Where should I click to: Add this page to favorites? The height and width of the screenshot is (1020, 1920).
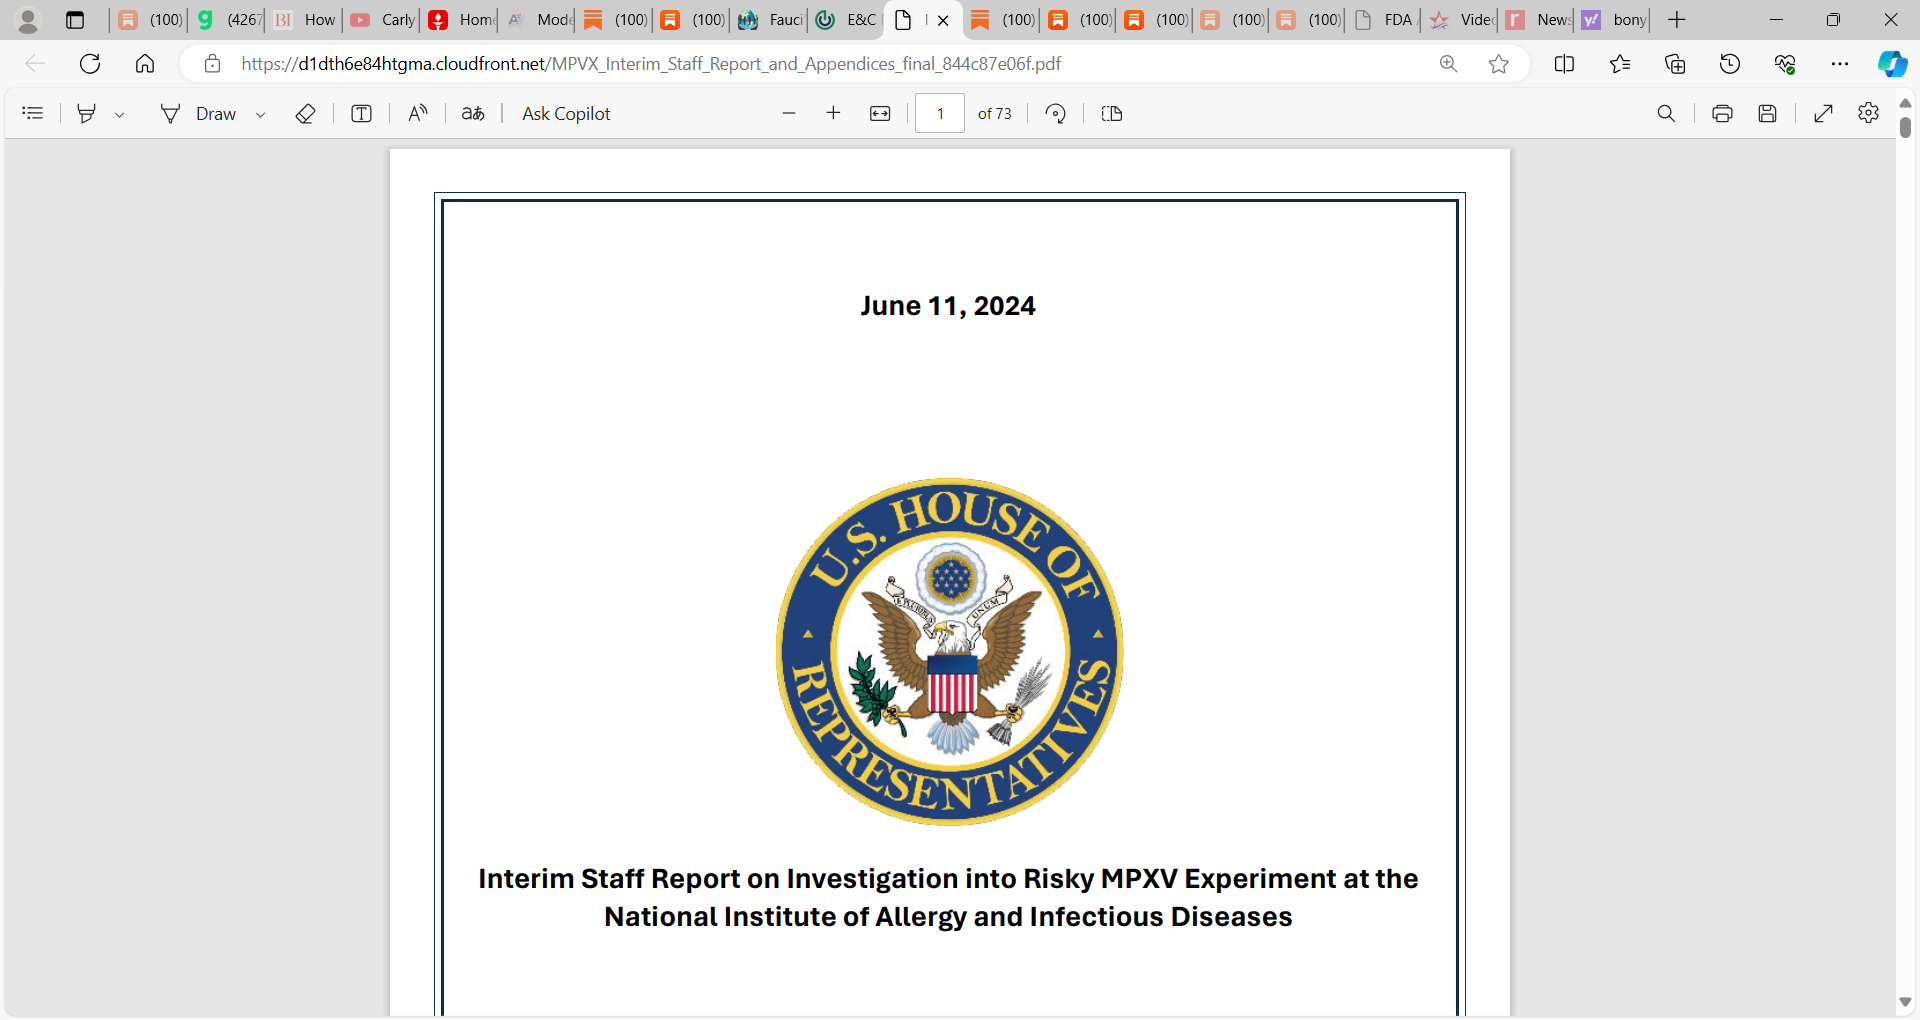pyautogui.click(x=1498, y=64)
